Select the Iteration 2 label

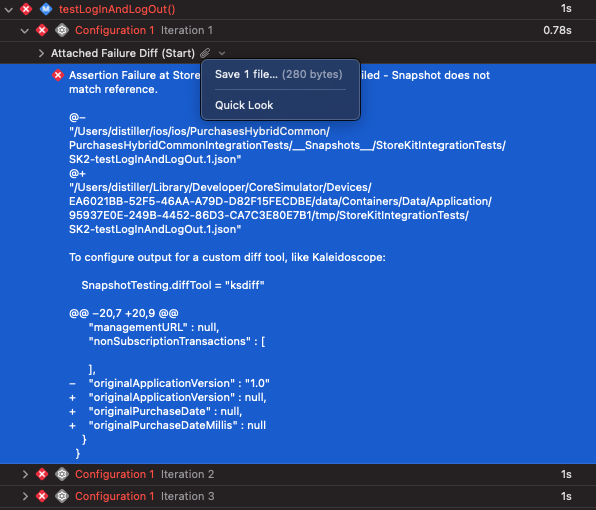click(x=187, y=474)
